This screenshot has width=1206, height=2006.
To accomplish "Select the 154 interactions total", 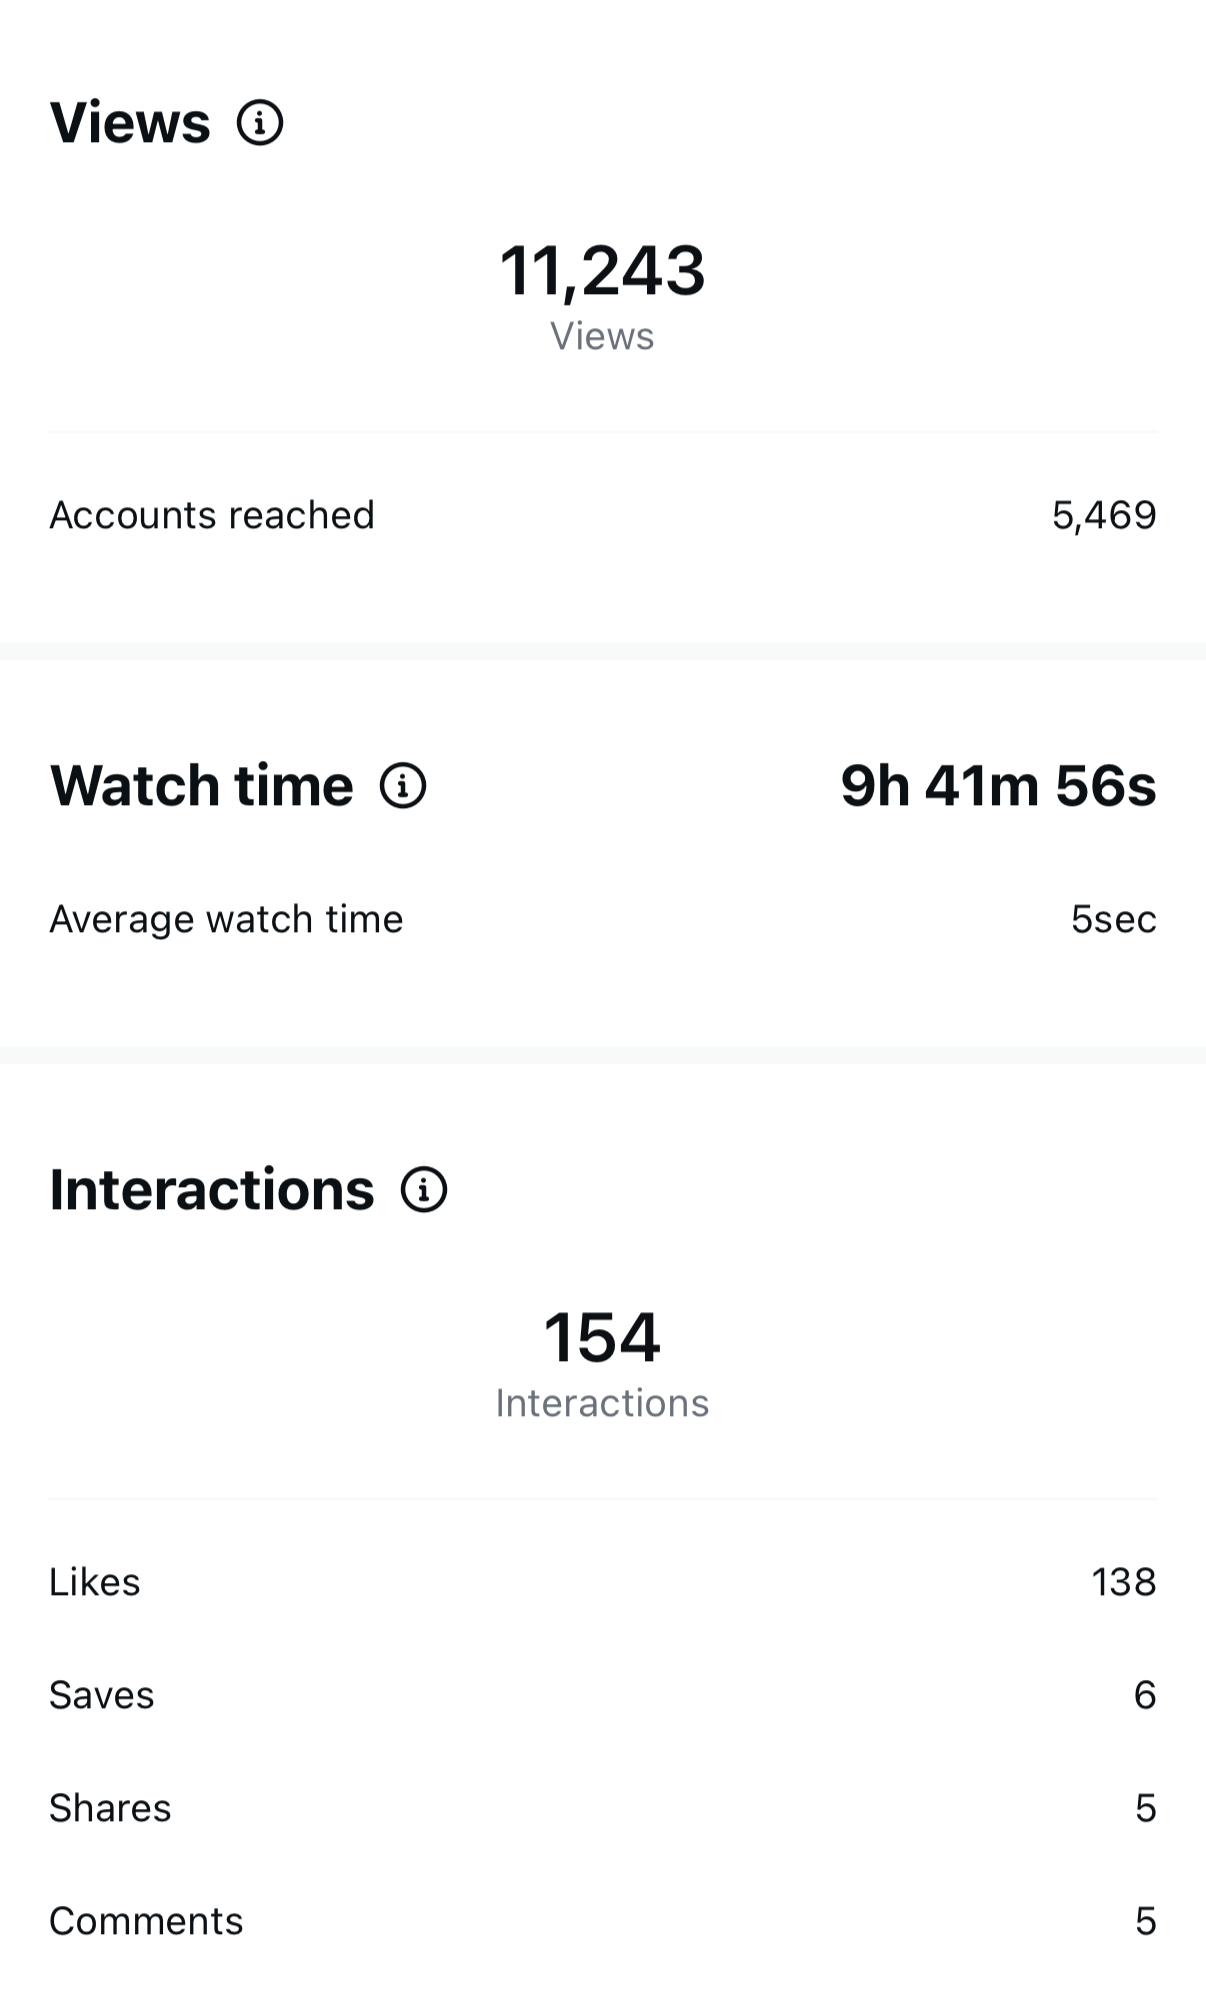I will coord(602,1337).
